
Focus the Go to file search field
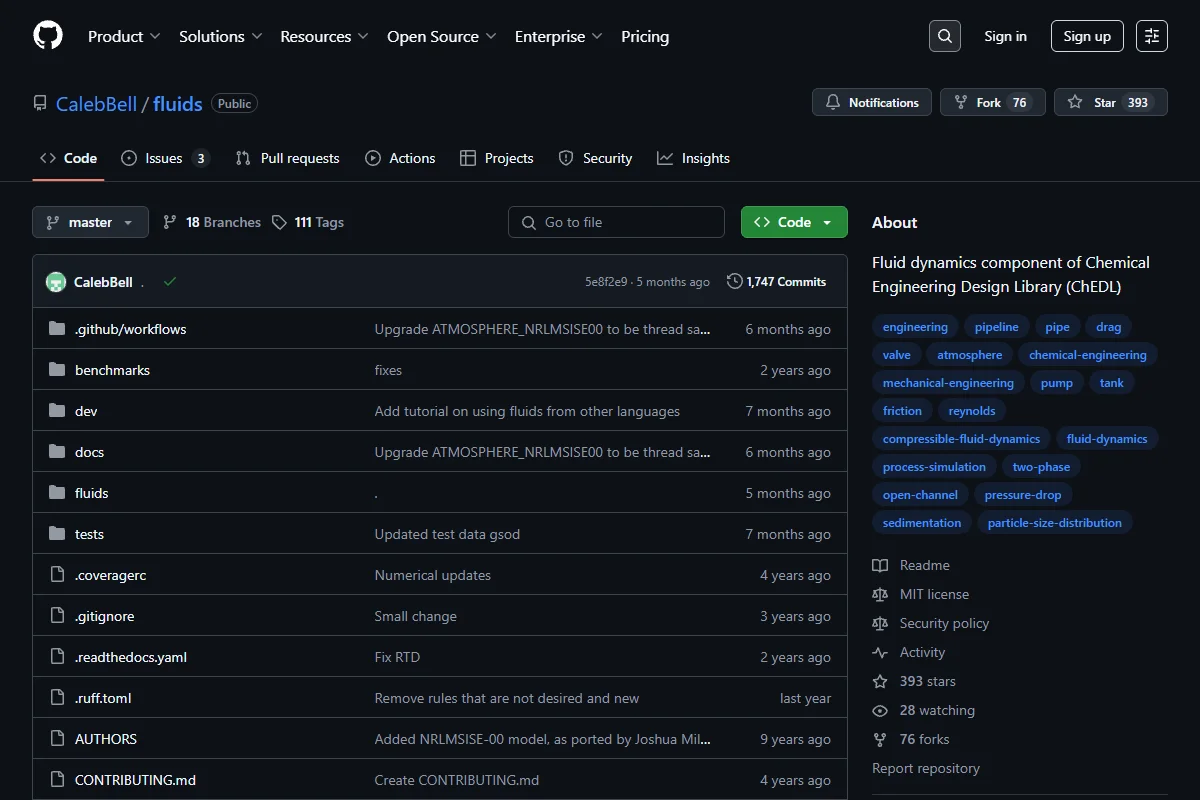[x=616, y=222]
